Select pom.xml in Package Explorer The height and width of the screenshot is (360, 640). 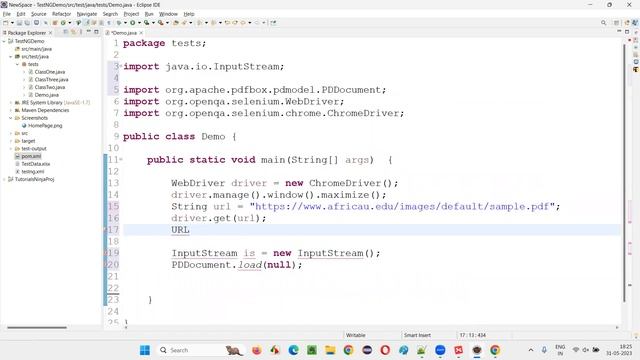coord(31,156)
